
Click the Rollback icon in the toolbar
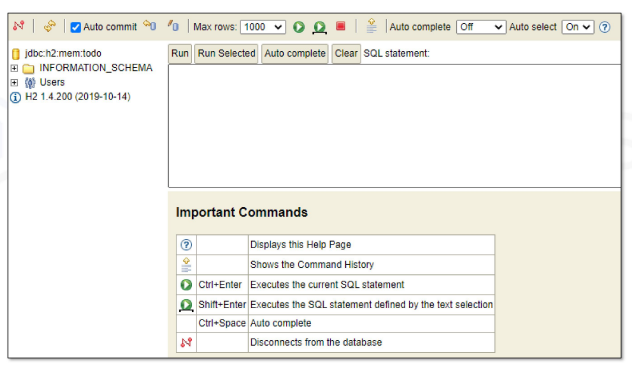[x=150, y=26]
